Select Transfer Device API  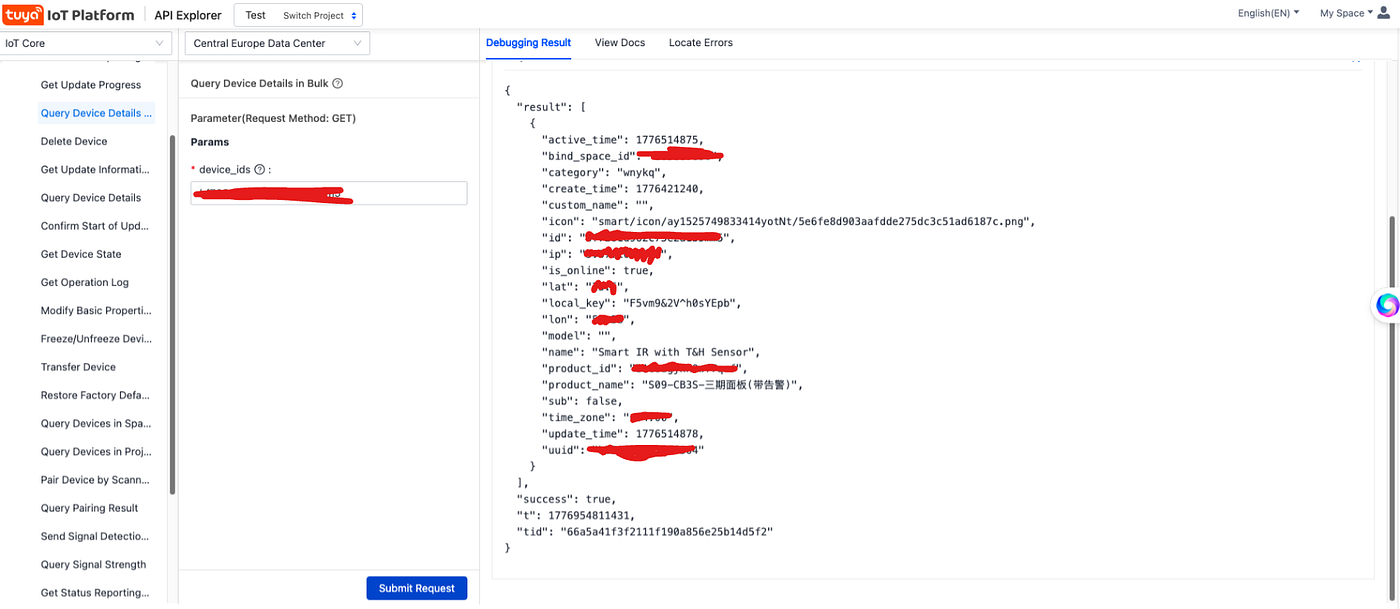click(78, 367)
